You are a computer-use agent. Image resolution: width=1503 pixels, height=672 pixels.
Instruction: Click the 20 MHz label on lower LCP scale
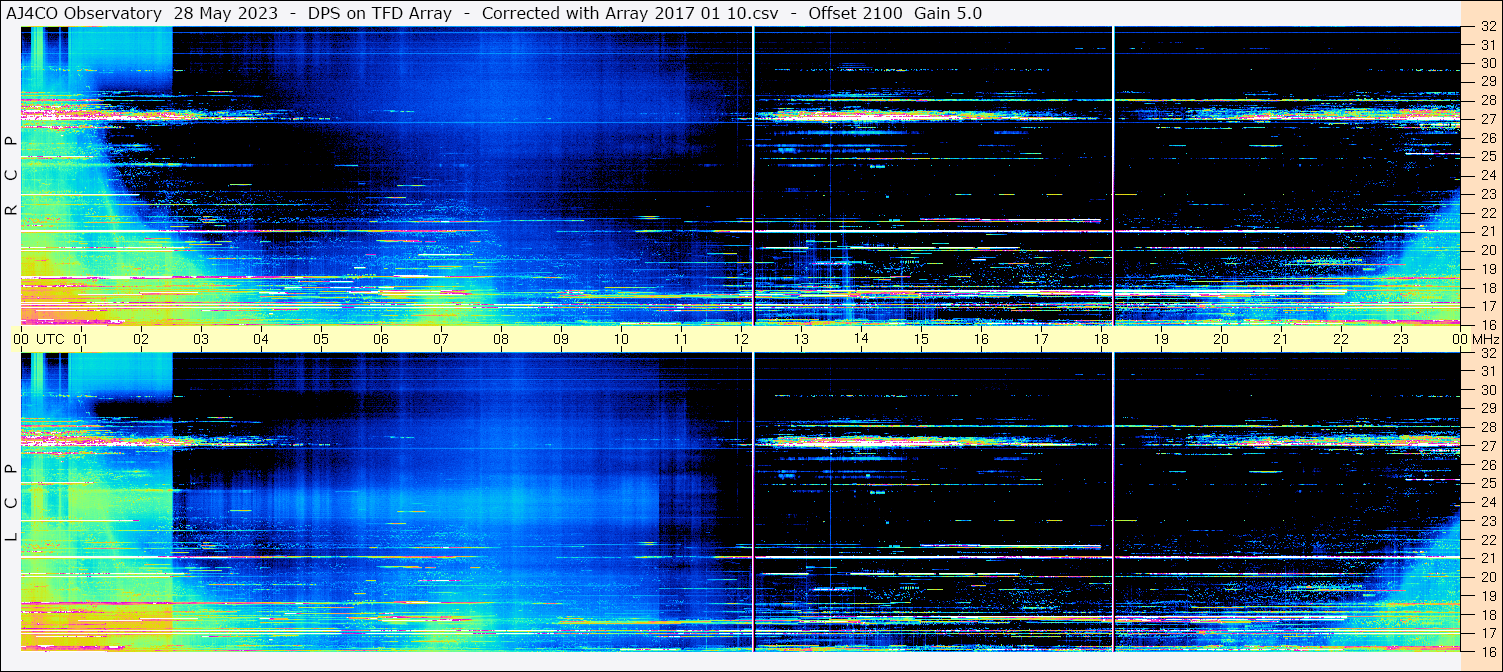[1487, 577]
